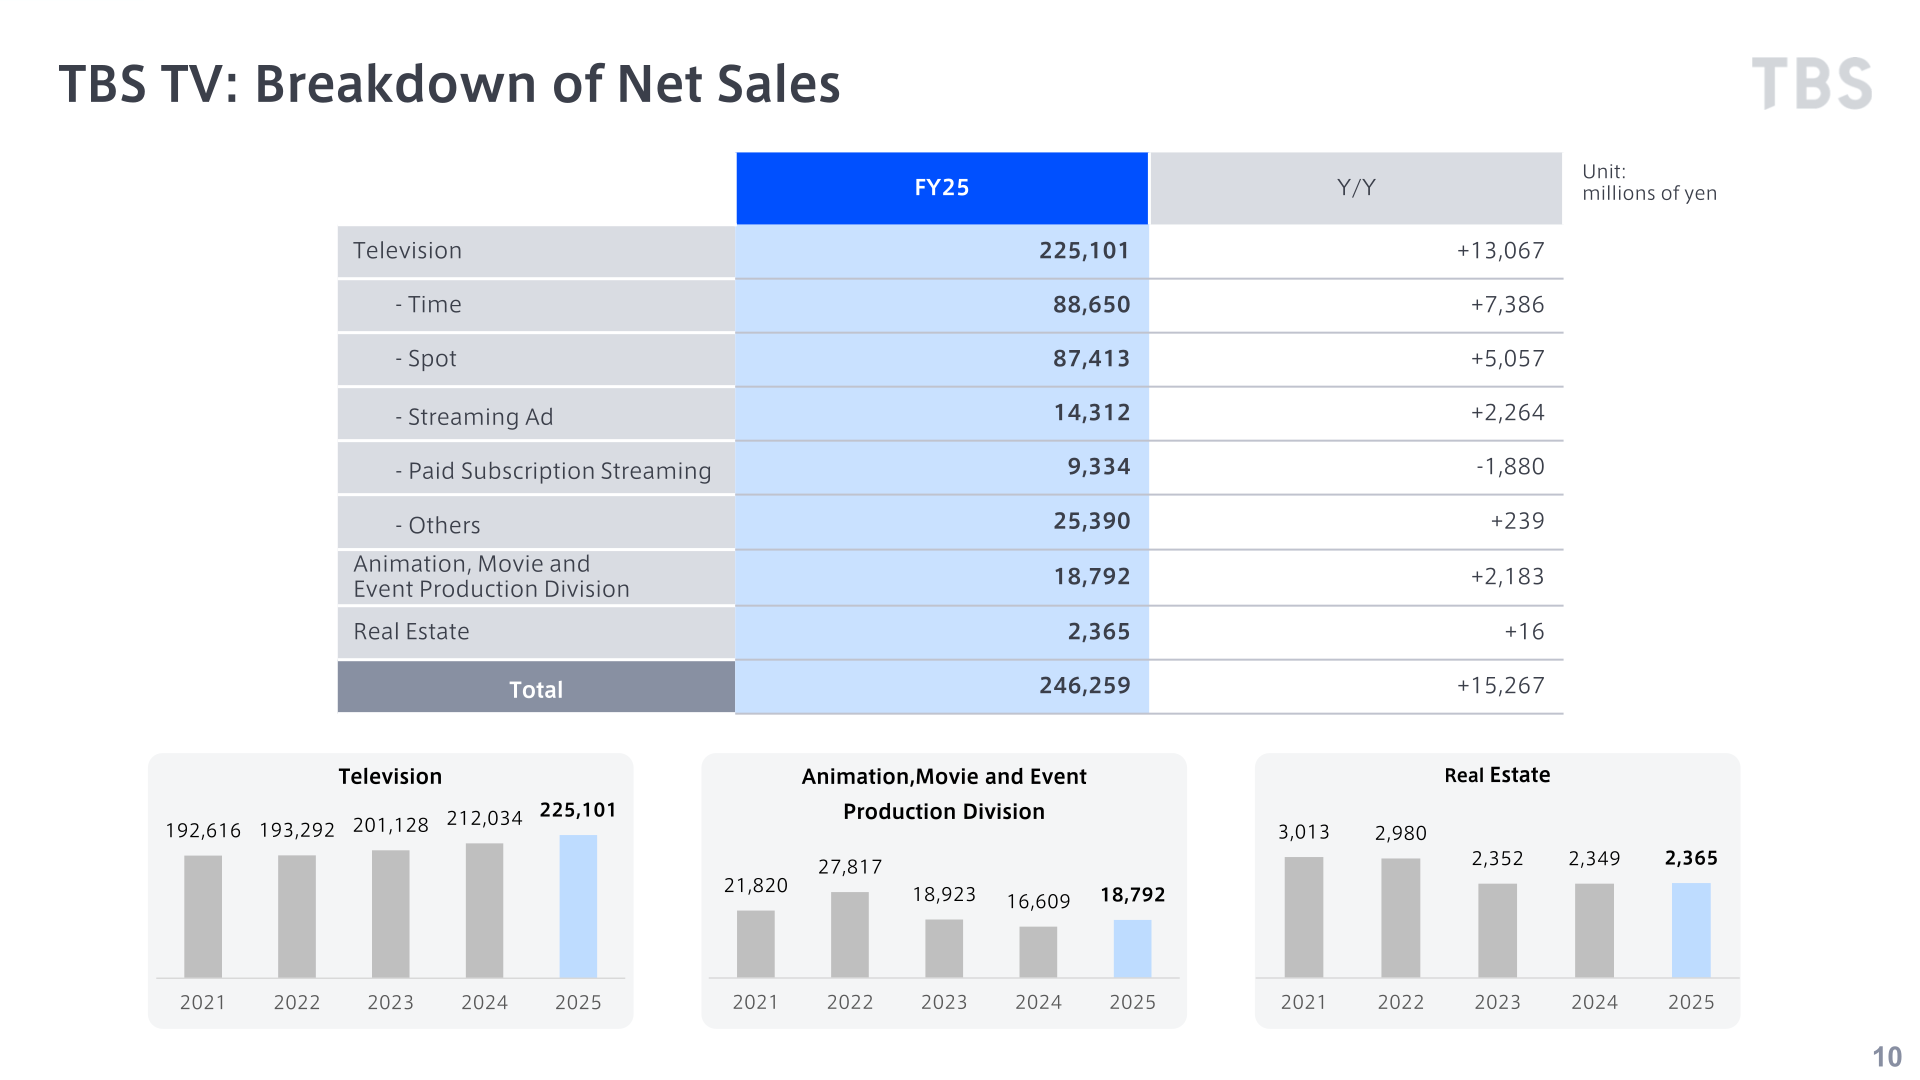The width and height of the screenshot is (1920, 1080).
Task: Click the table value 18,792
Action: tap(1092, 577)
